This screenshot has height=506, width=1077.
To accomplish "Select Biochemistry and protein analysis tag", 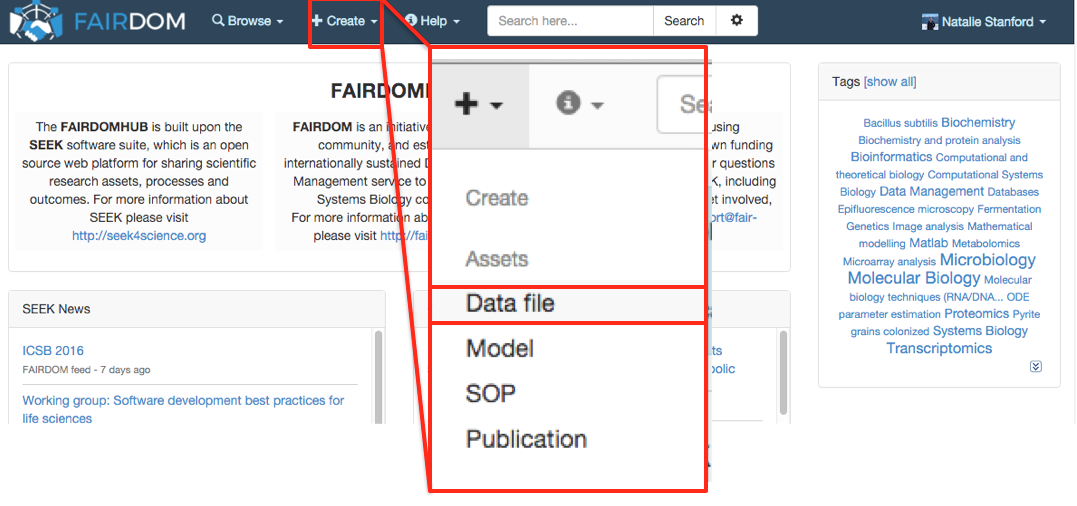I will (940, 141).
